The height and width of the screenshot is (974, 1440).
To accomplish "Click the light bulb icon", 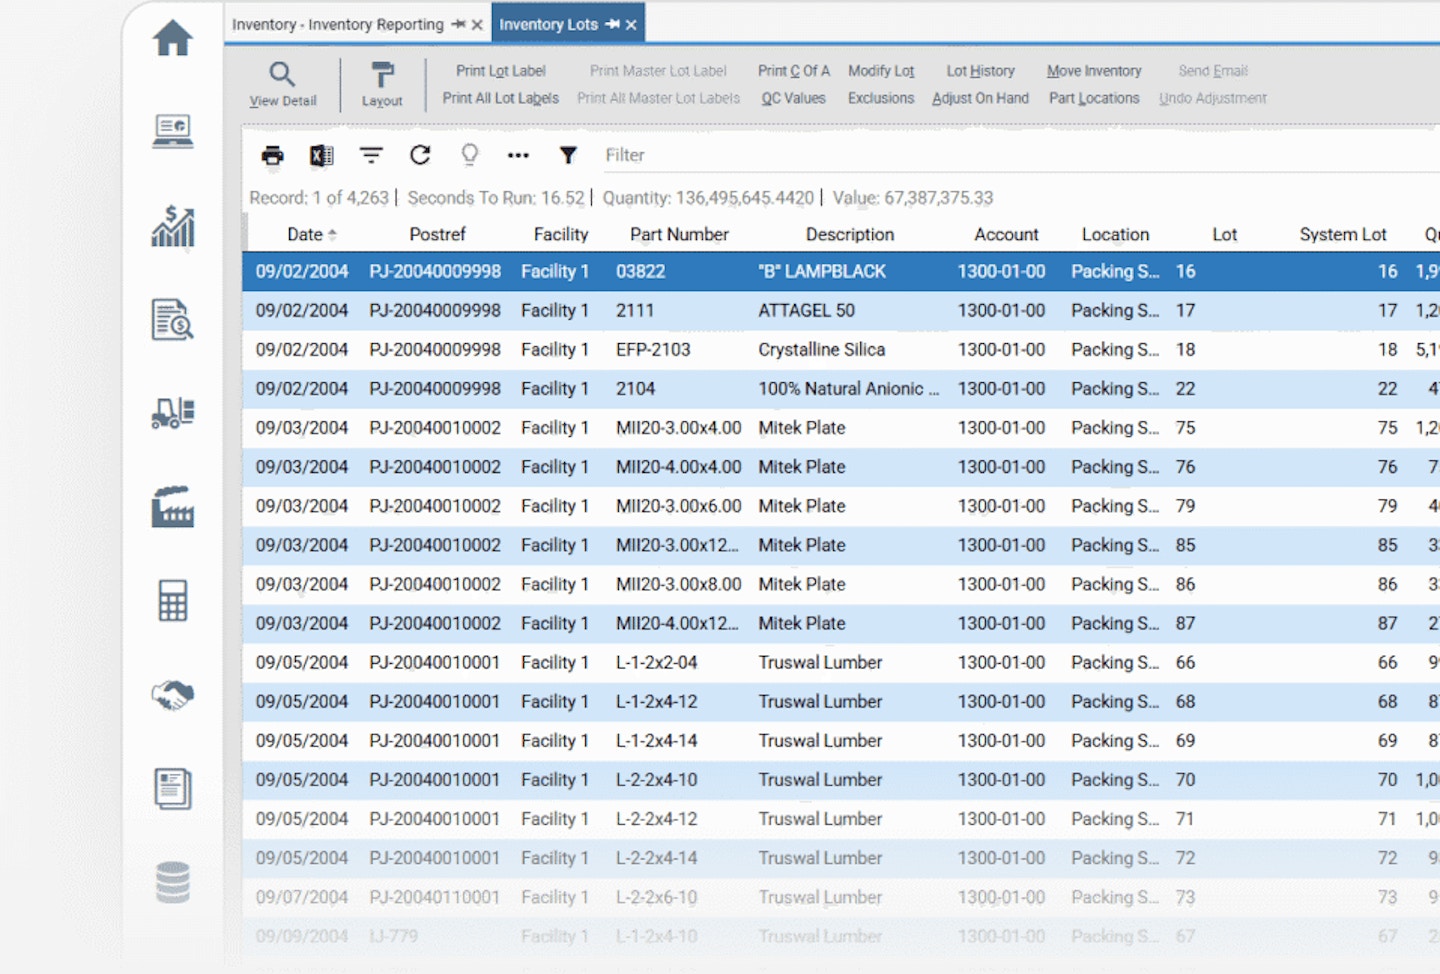I will click(x=469, y=154).
